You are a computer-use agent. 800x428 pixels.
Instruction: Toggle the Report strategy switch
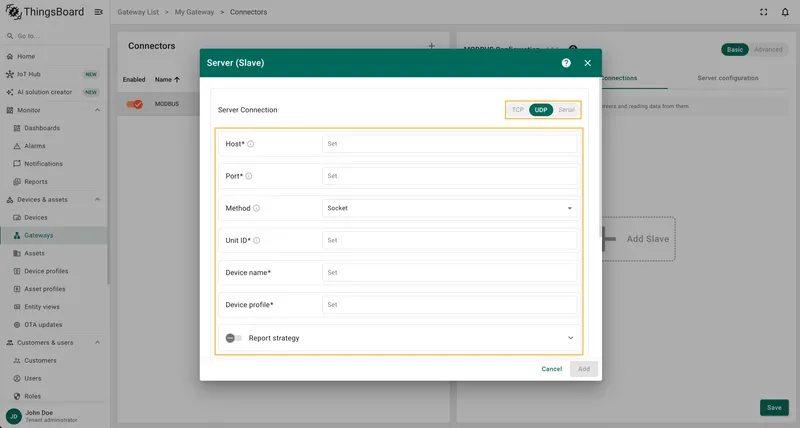point(233,338)
